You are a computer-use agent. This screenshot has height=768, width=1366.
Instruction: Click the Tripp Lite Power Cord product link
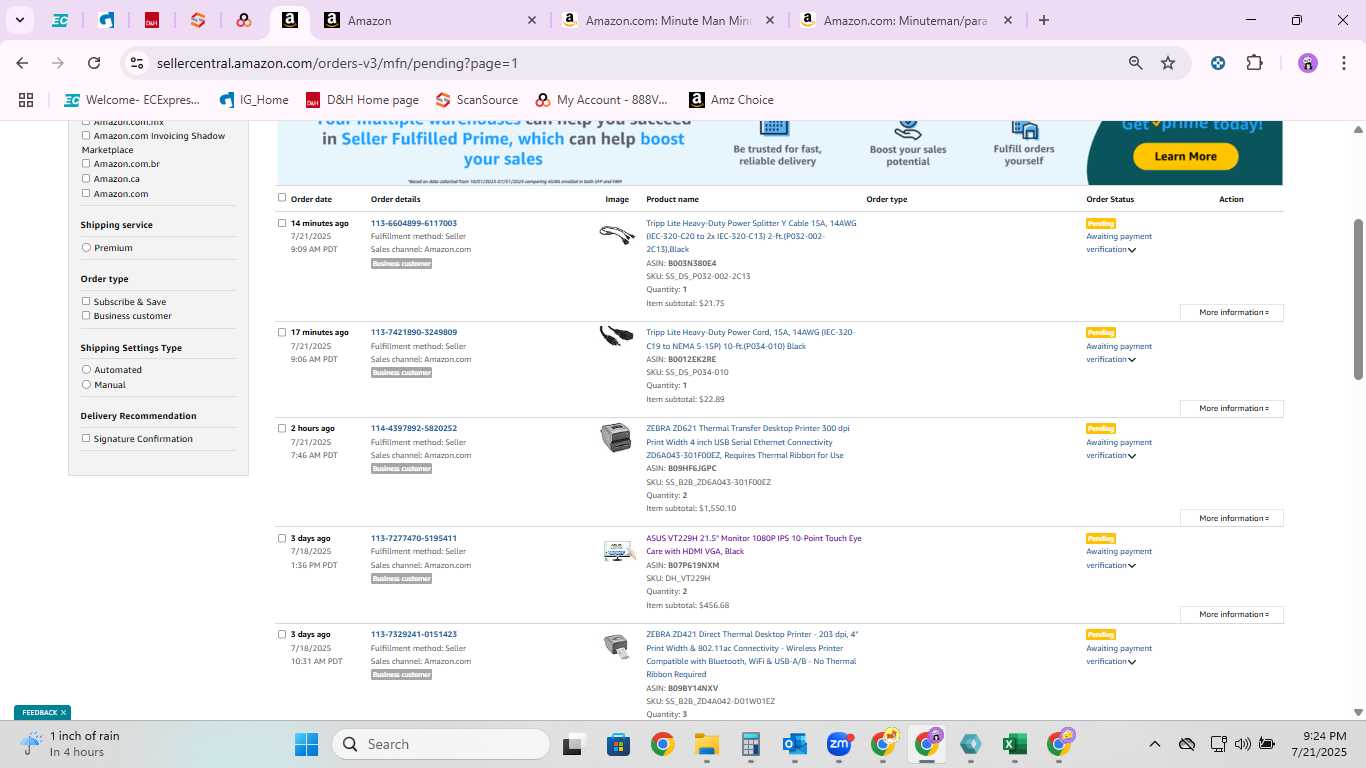click(x=751, y=339)
